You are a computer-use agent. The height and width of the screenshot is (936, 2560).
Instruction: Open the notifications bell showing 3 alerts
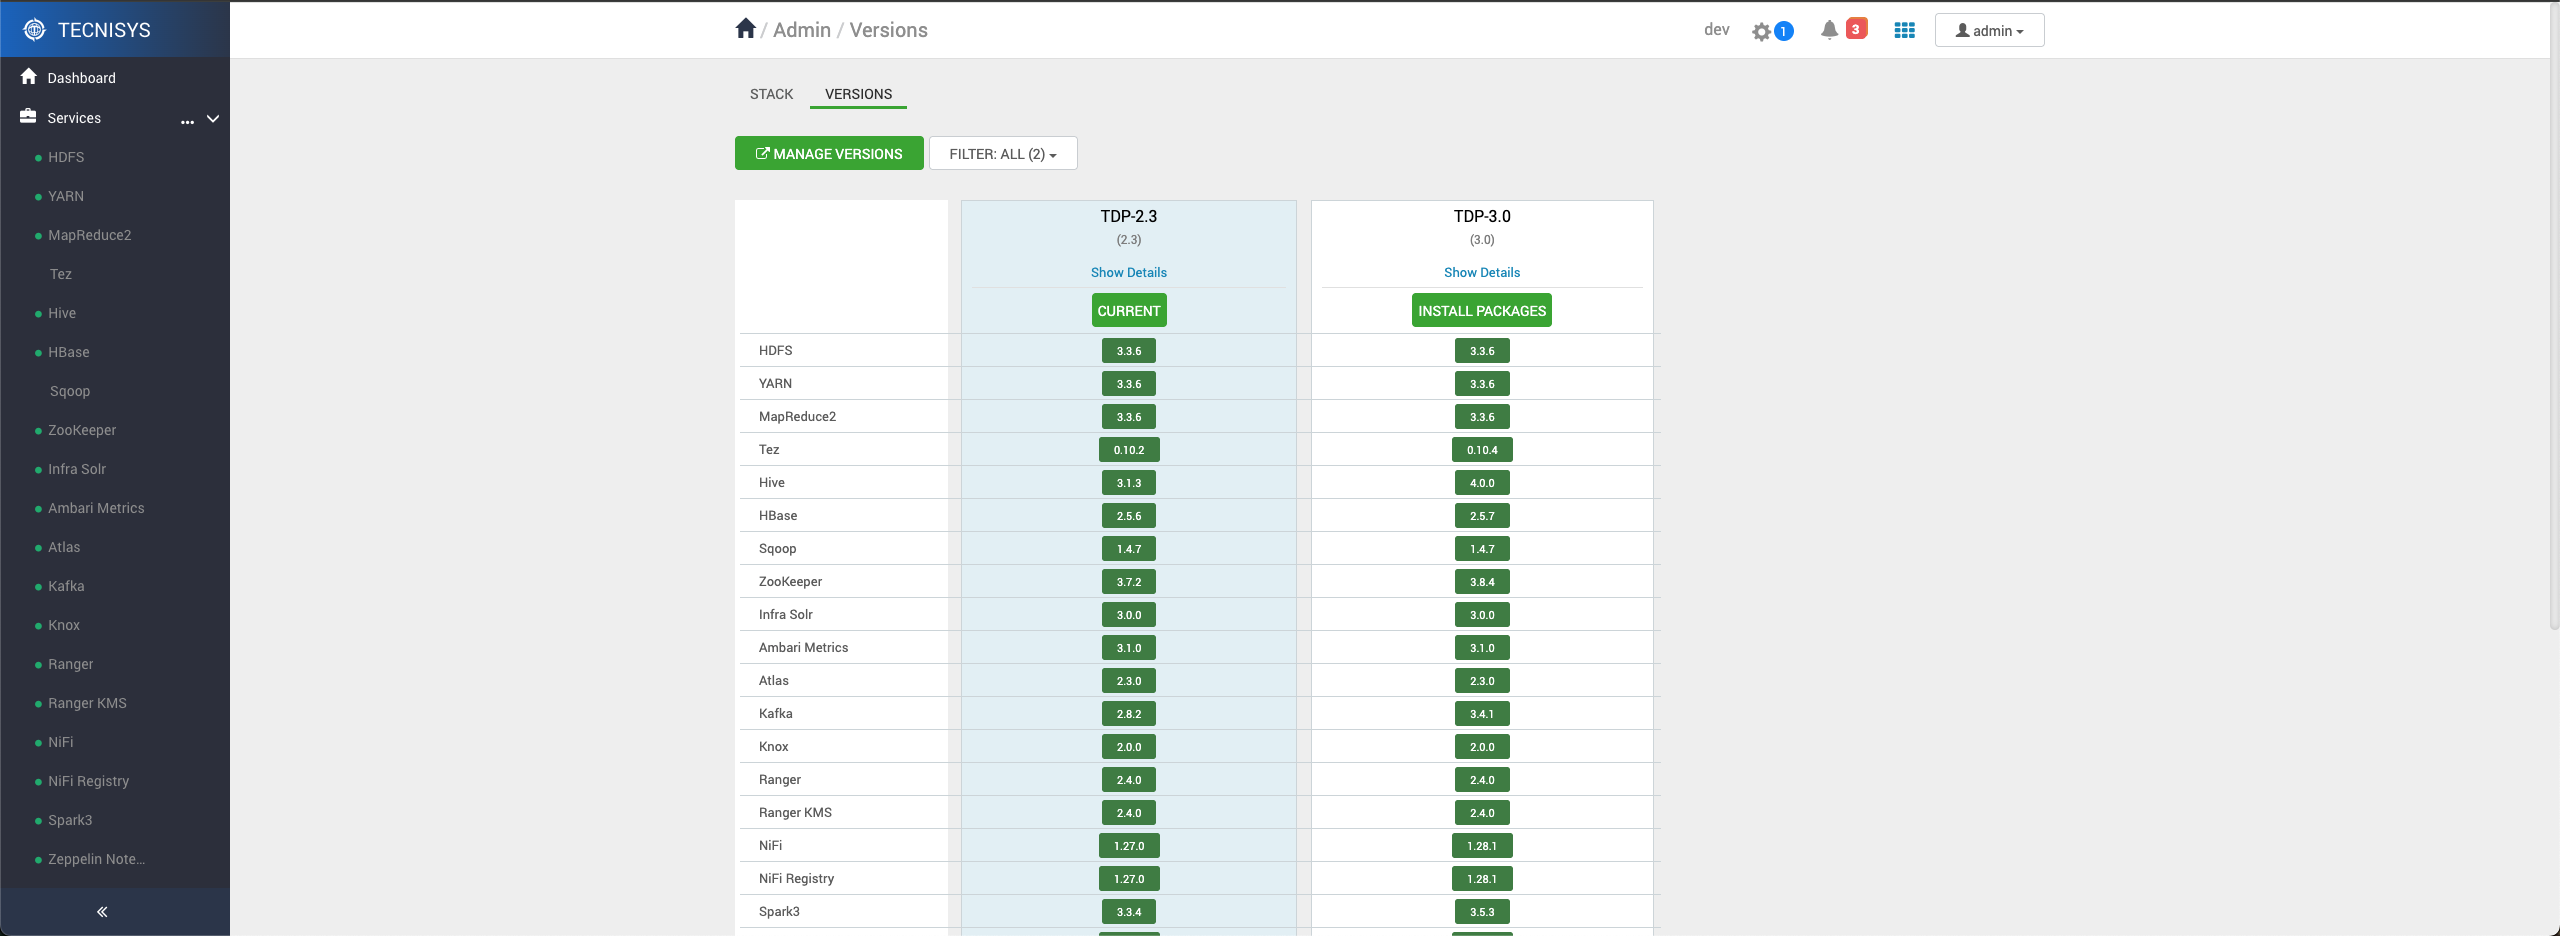(x=1829, y=29)
